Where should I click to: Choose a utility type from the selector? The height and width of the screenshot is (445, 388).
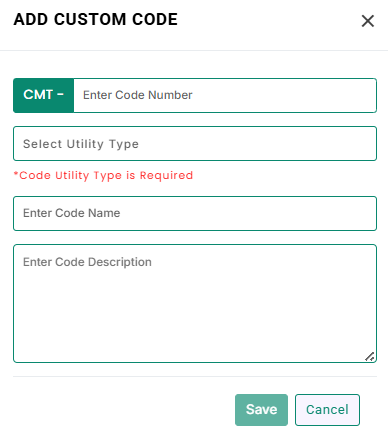click(x=195, y=143)
